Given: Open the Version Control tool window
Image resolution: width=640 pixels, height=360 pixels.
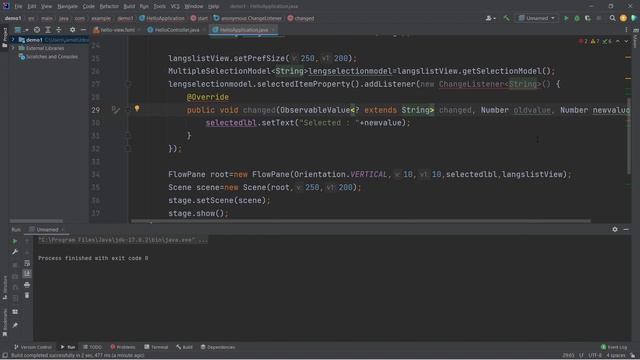Looking at the screenshot, I should coord(33,347).
